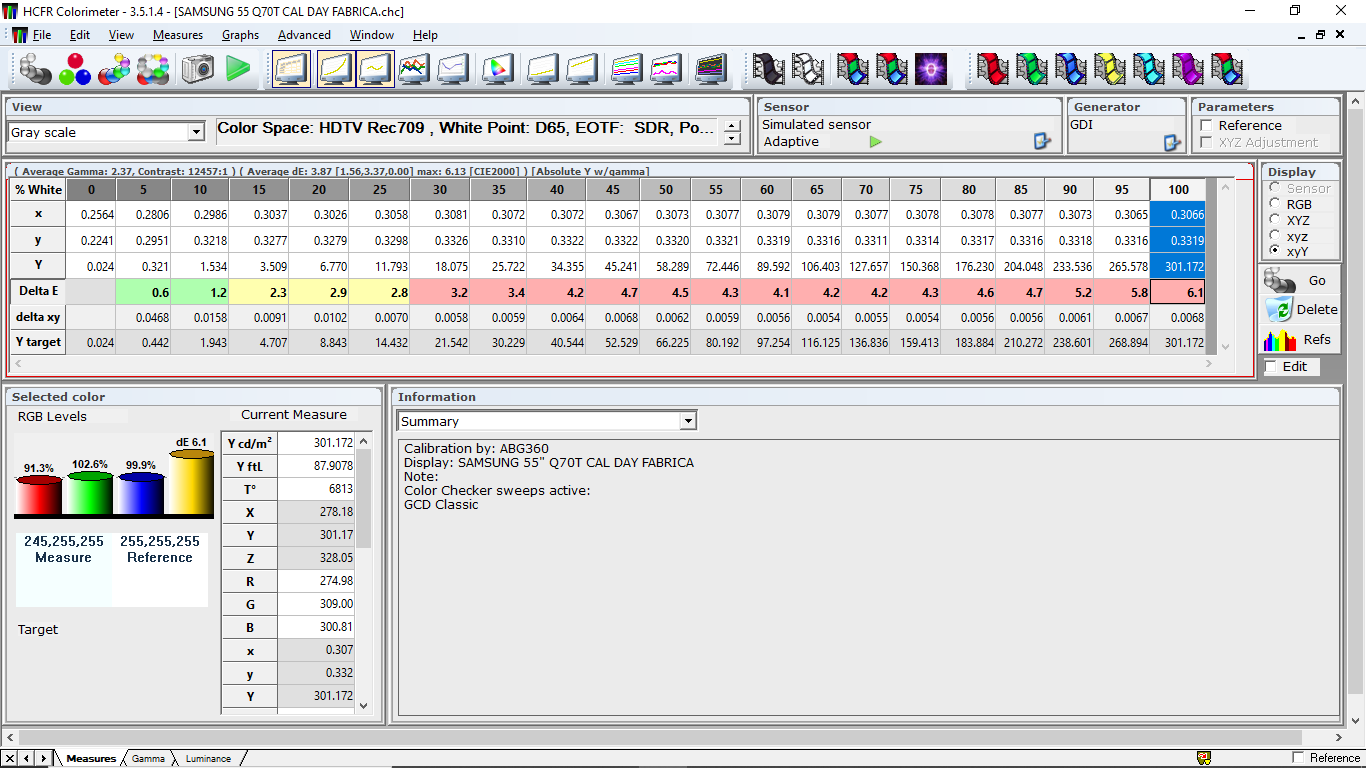Click the measures table horizontal scrollbar right arrow
Image resolution: width=1366 pixels, height=768 pixels.
1209,365
